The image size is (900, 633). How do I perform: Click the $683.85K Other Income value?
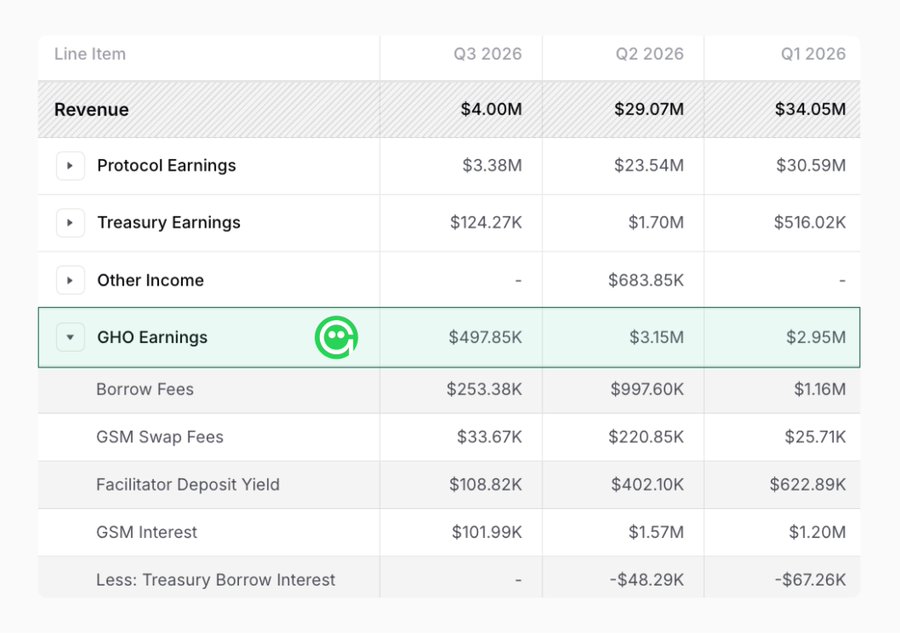646,280
